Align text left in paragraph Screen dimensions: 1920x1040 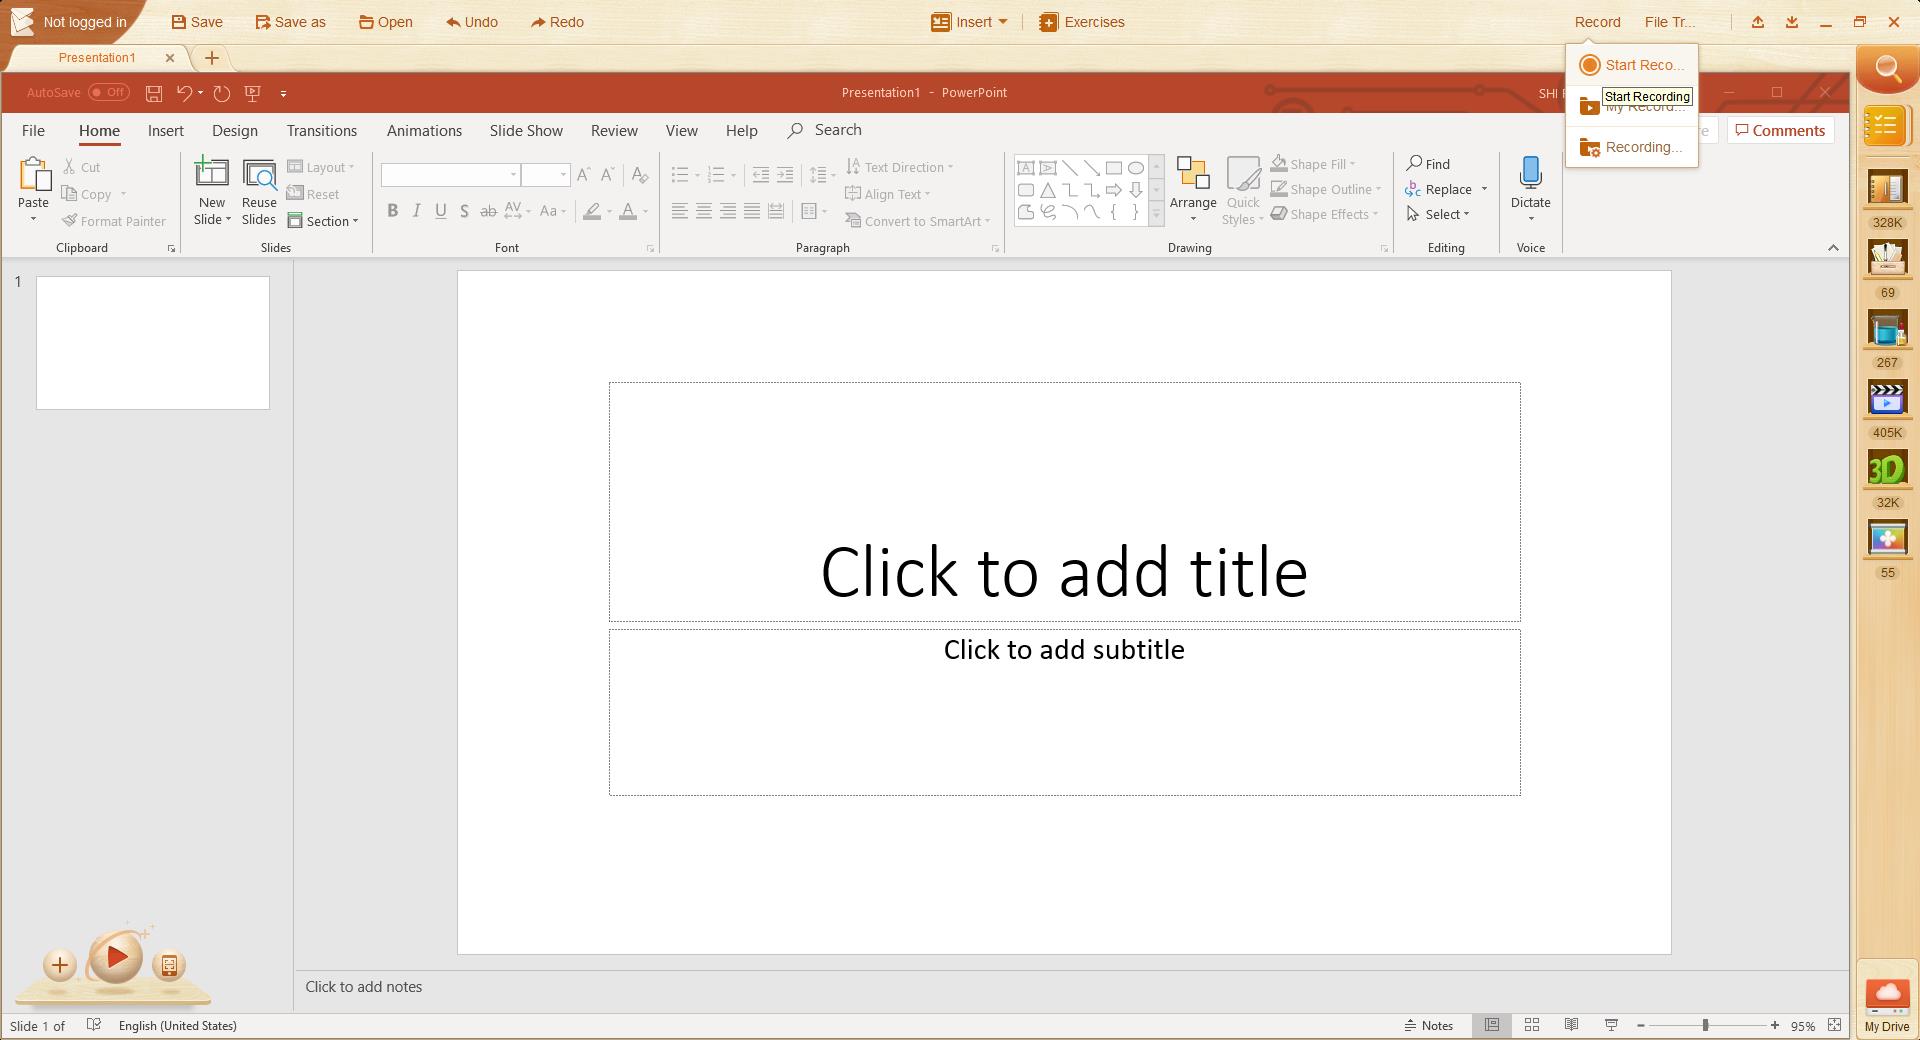(680, 211)
